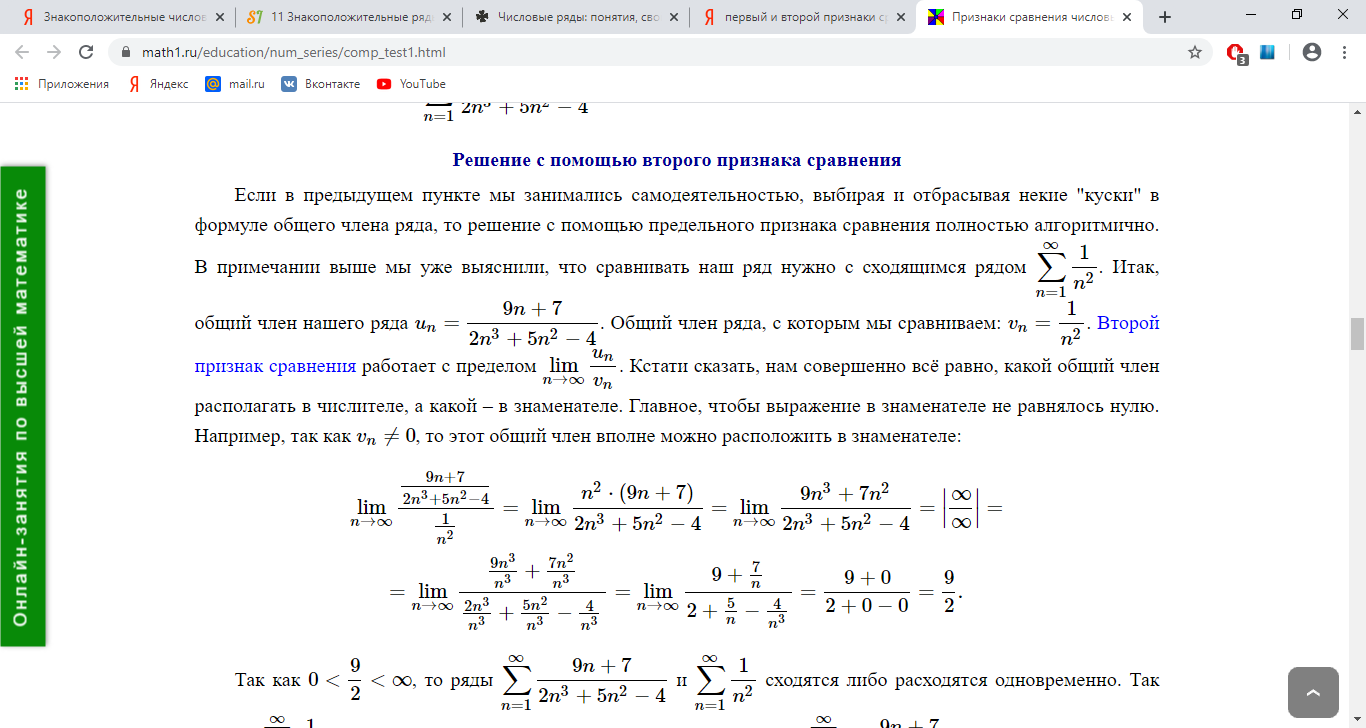Go forward to next page
1366x728 pixels.
click(54, 52)
